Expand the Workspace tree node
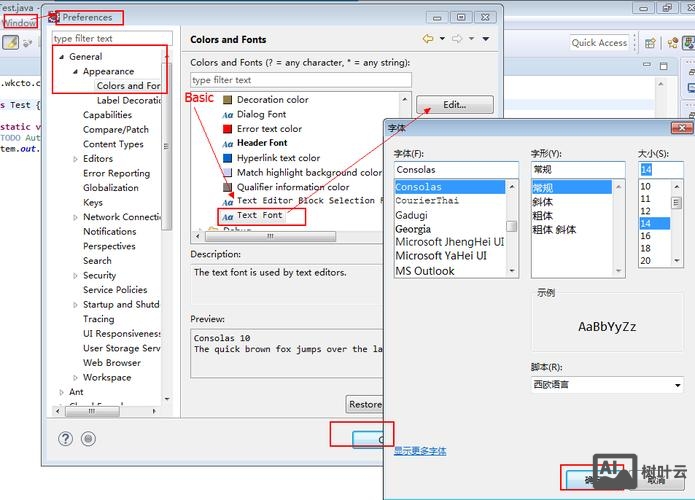 (74, 378)
